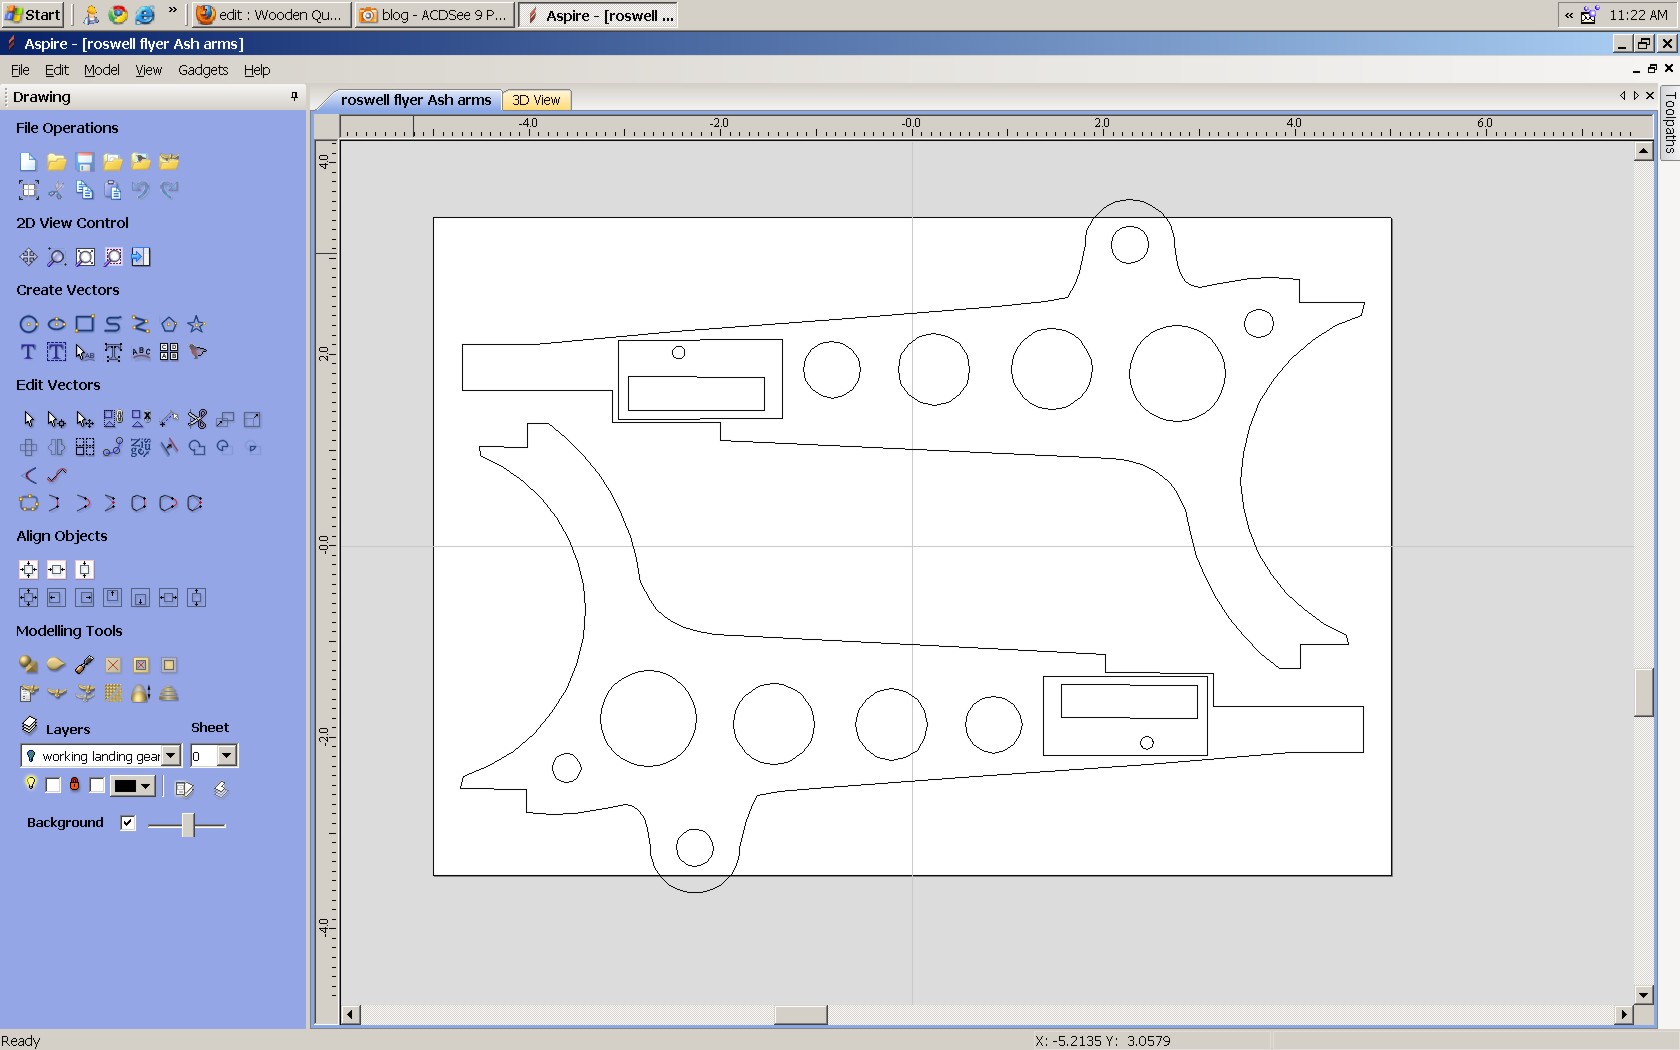The image size is (1680, 1050).
Task: Select the Draw Star tool
Action: [197, 324]
